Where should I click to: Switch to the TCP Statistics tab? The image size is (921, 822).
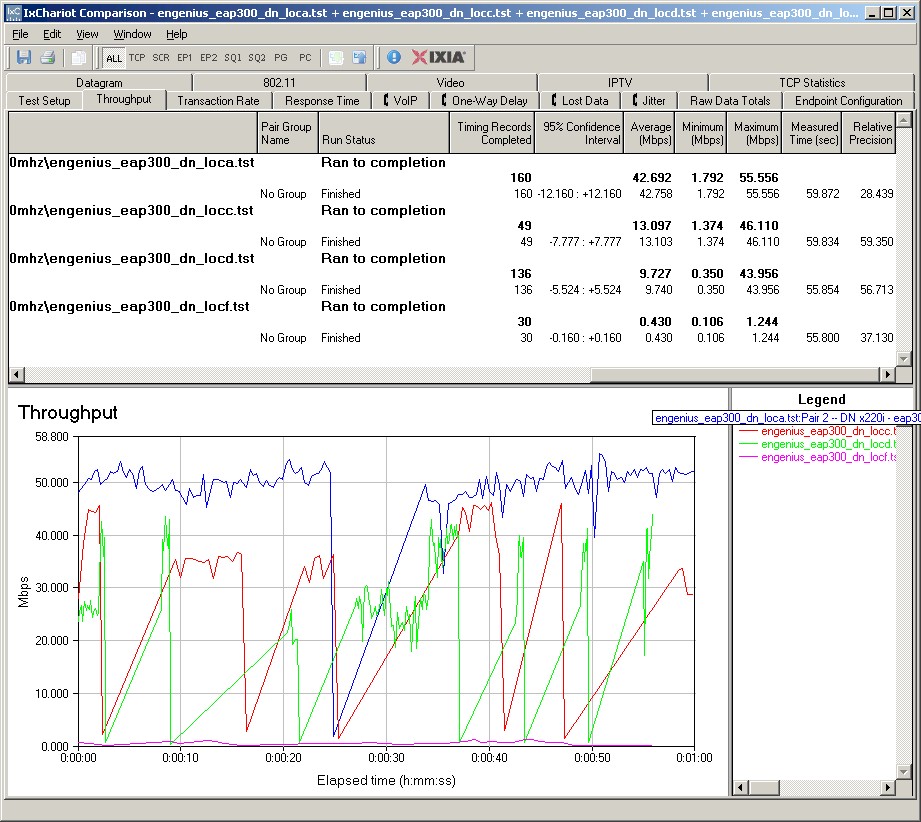(x=812, y=83)
